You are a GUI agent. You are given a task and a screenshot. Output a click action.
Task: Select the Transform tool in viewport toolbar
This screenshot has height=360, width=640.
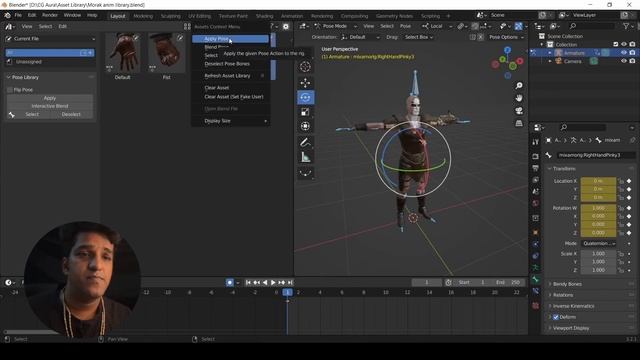tap(305, 127)
